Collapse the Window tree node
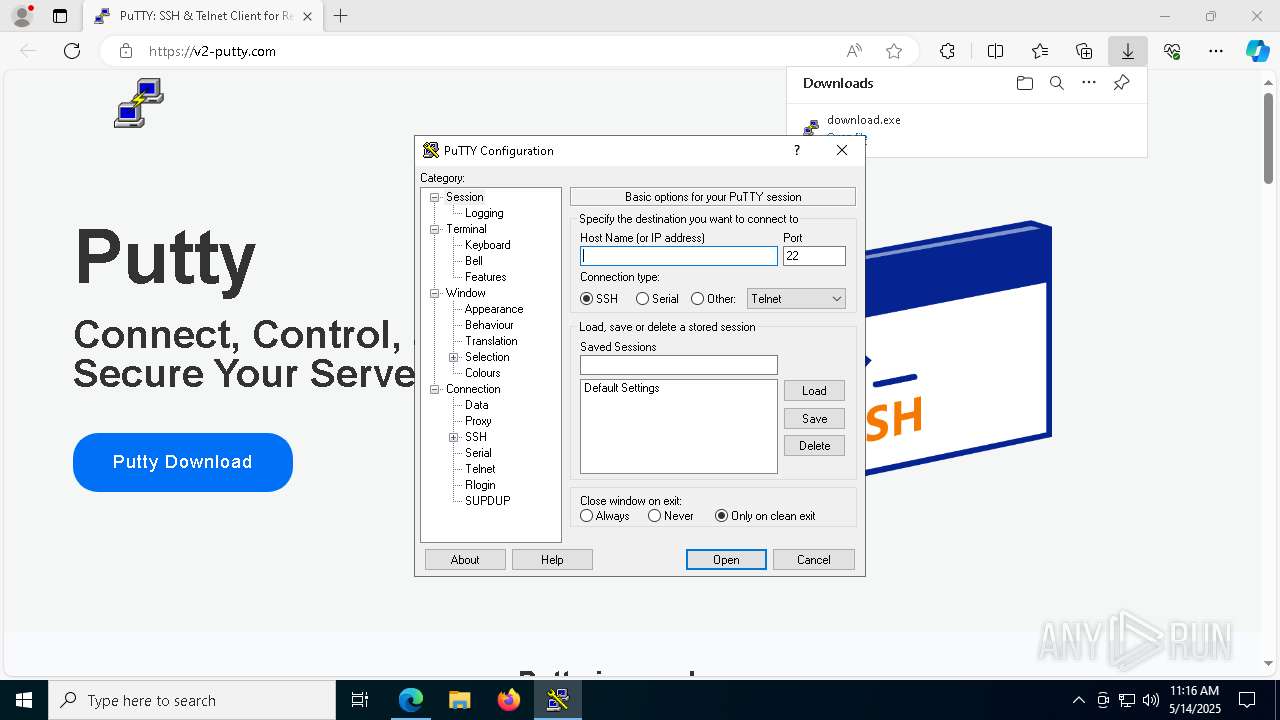This screenshot has height=720, width=1280. click(435, 293)
